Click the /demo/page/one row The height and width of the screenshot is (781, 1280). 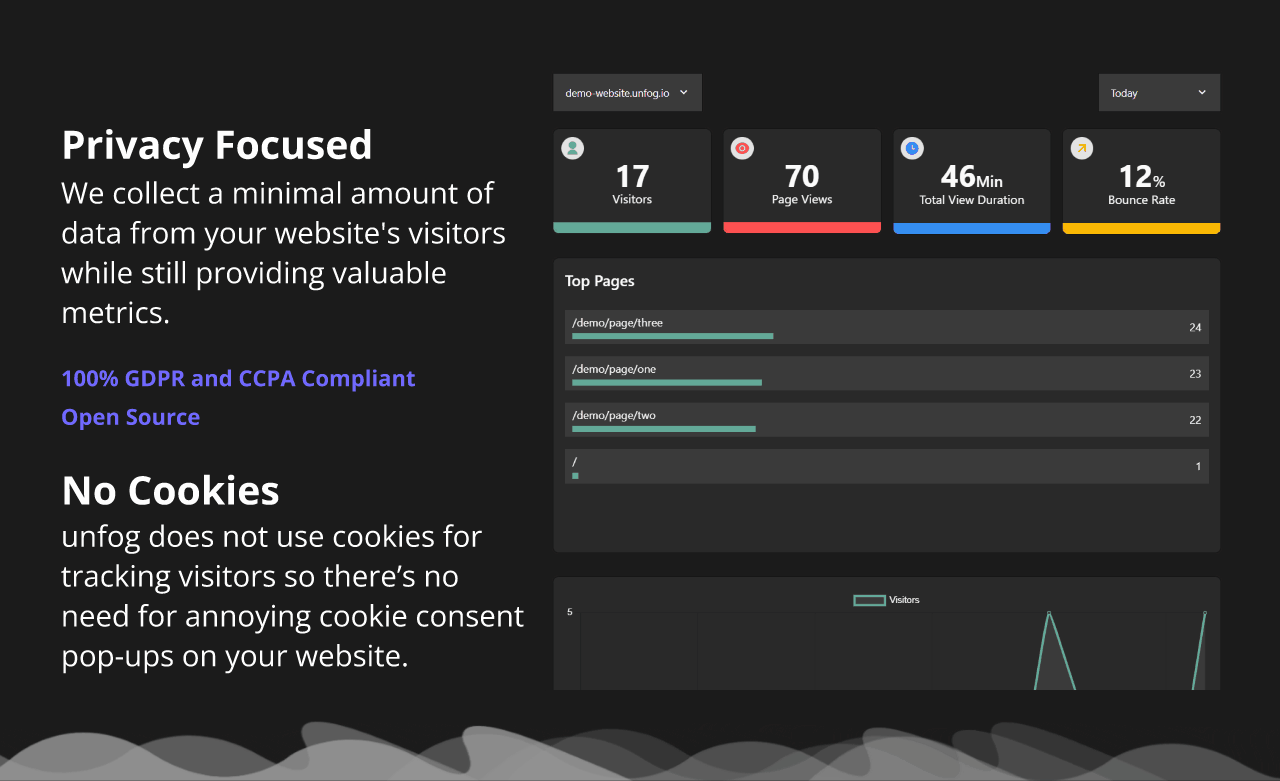pos(887,373)
